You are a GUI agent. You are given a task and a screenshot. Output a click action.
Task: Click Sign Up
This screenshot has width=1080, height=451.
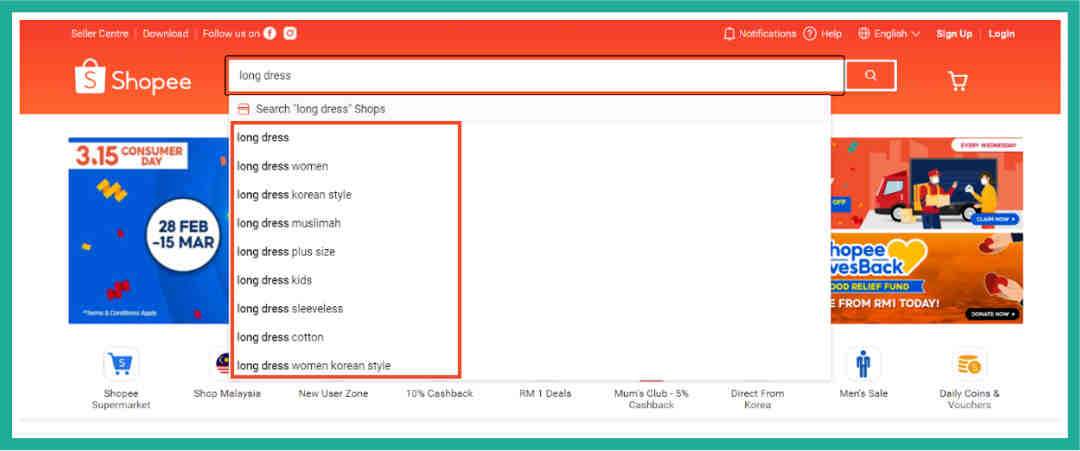[x=954, y=34]
